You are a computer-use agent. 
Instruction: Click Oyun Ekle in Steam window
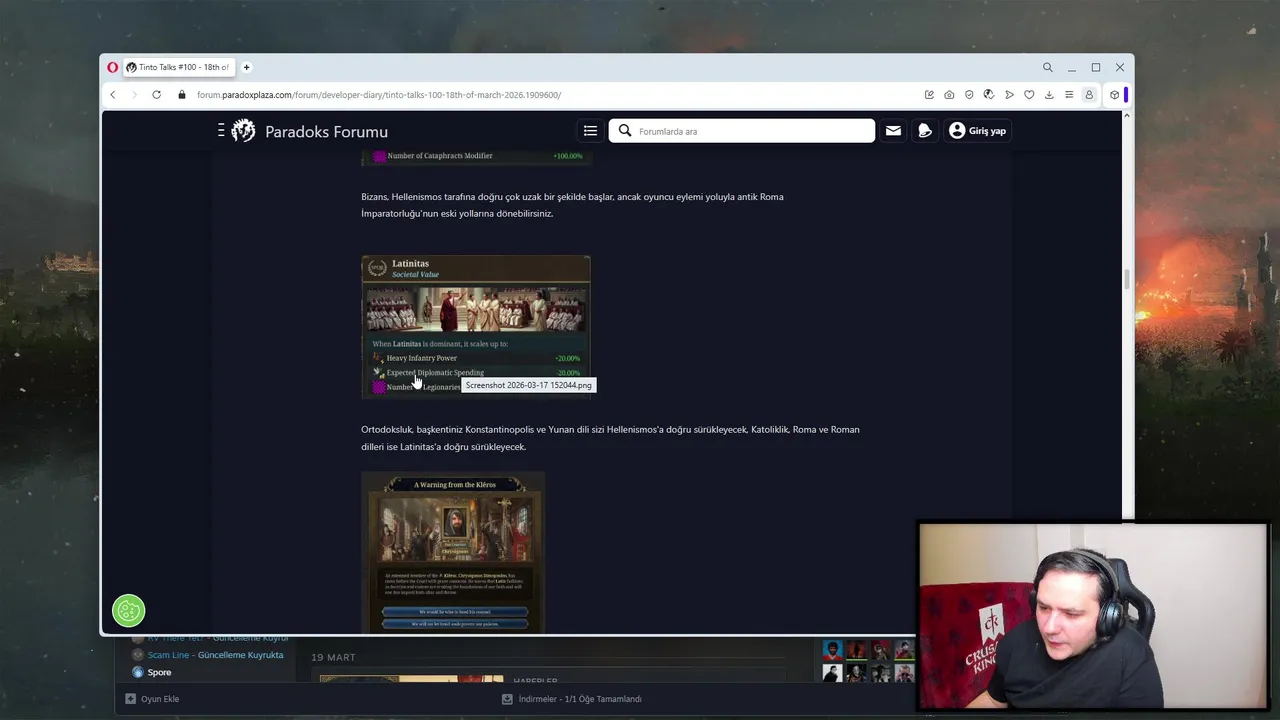(152, 699)
